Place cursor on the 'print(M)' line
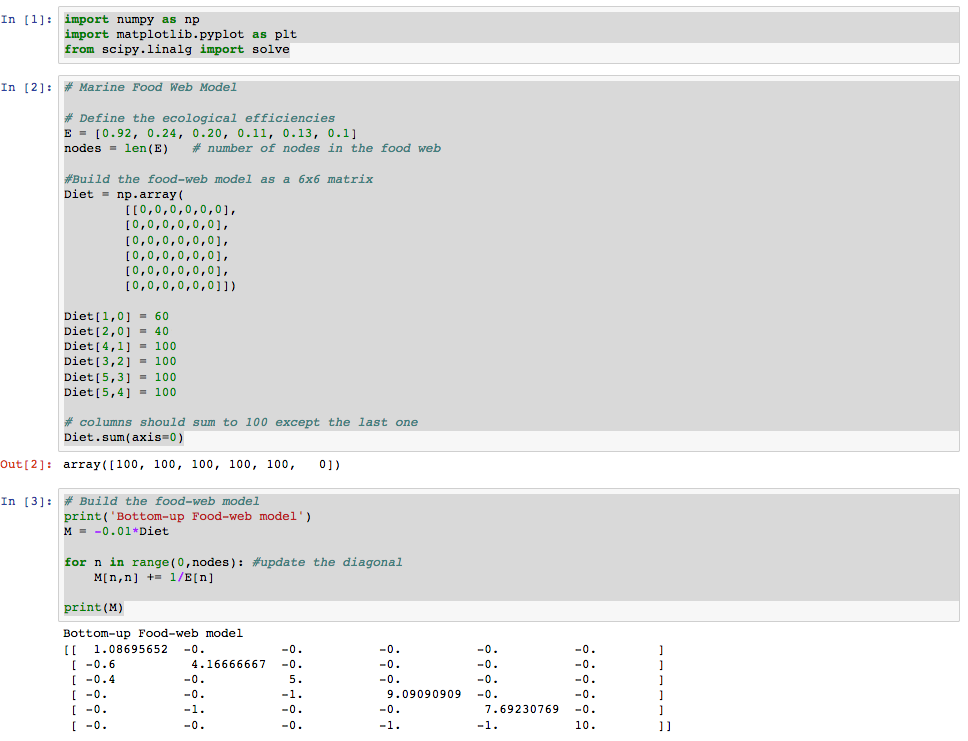 pyautogui.click(x=94, y=607)
